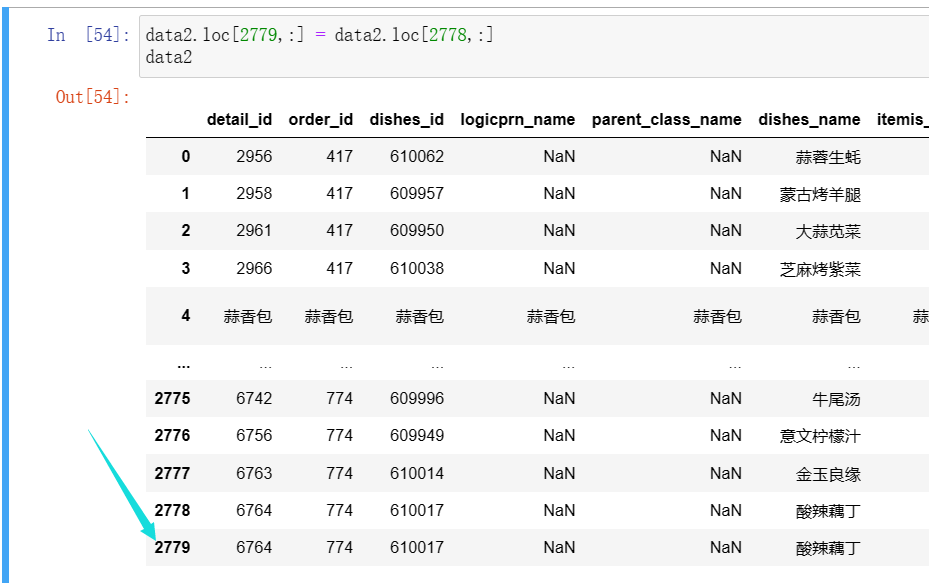Click dishes_id value 609996

coord(417,398)
